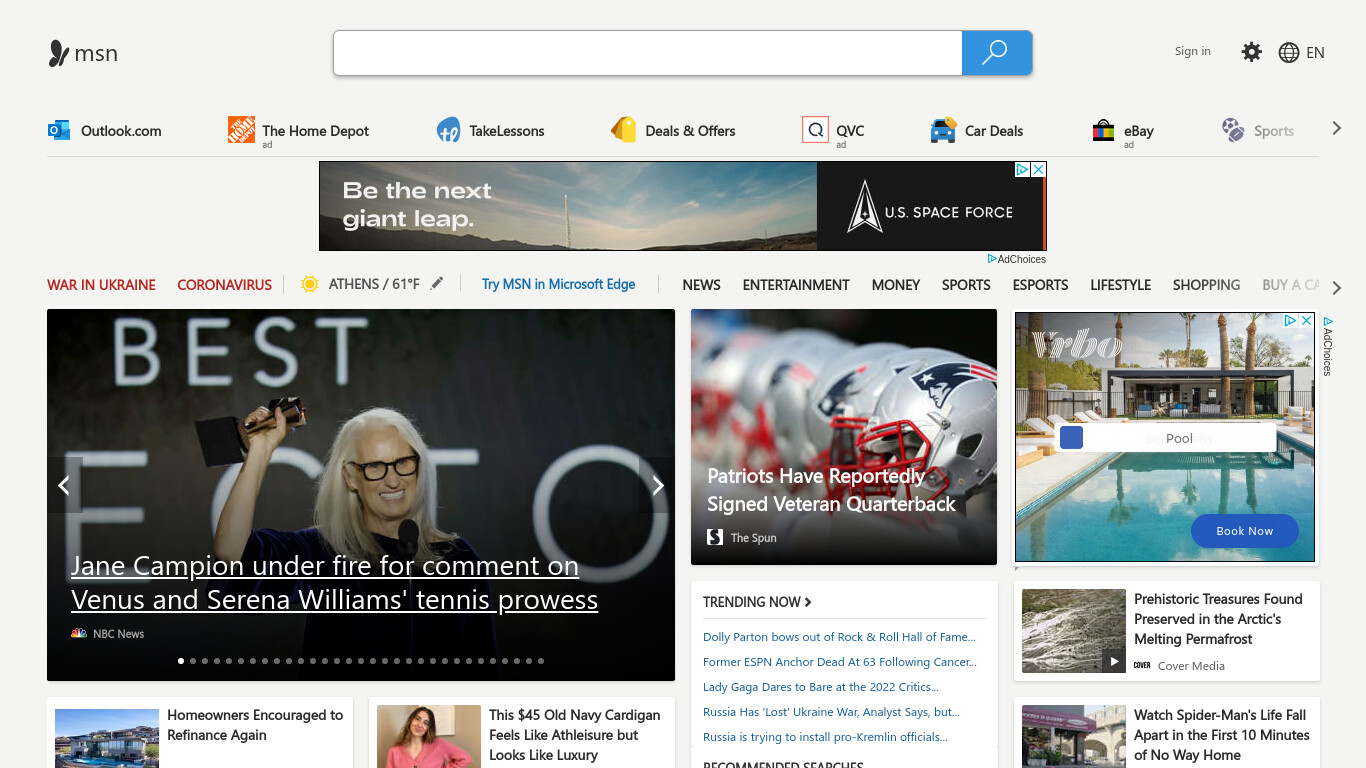Click the Sign in link
The width and height of the screenshot is (1366, 768).
click(x=1193, y=51)
